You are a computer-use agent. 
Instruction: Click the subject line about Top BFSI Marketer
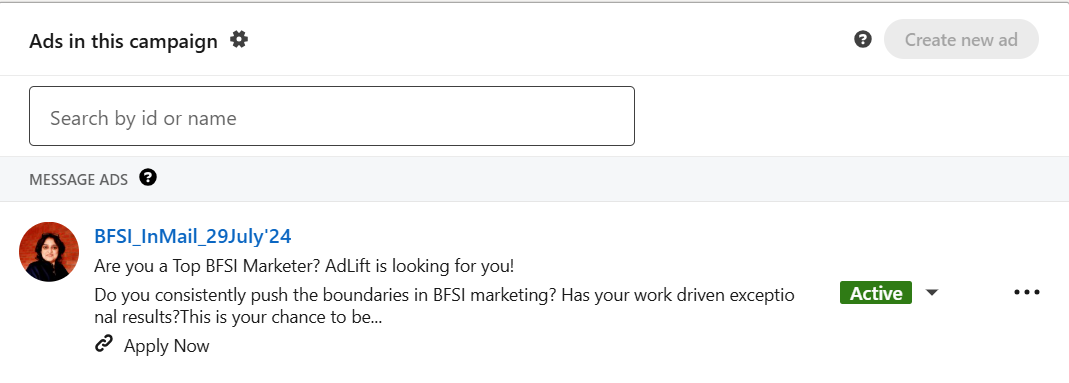point(303,266)
